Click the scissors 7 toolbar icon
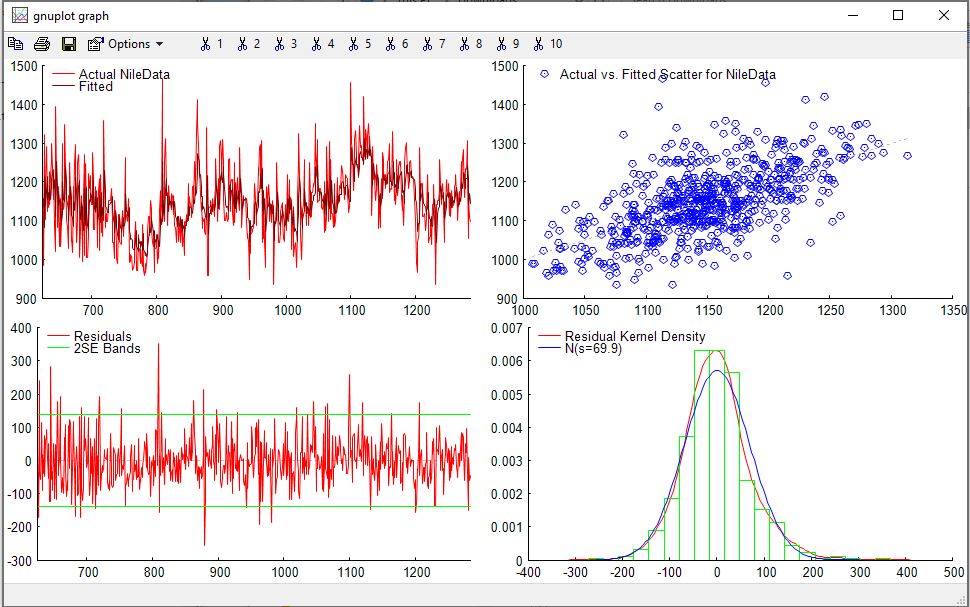 (x=433, y=44)
